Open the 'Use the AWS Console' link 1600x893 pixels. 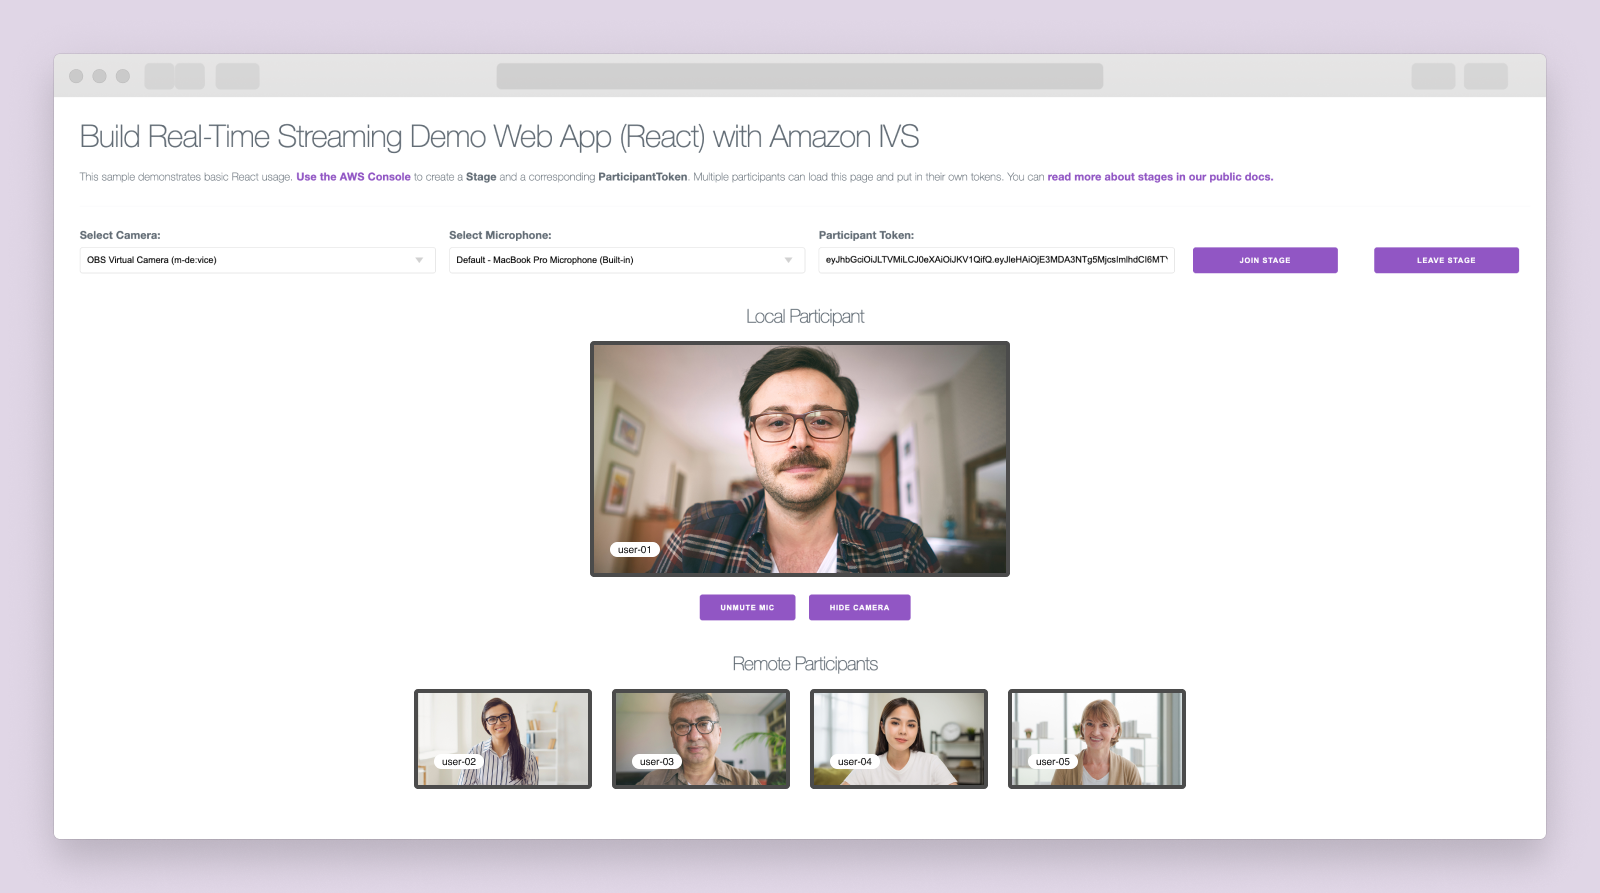[353, 177]
